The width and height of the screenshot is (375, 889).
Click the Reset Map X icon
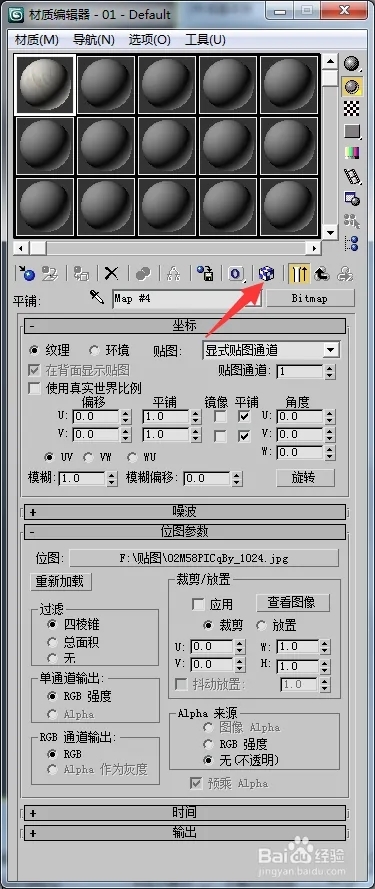point(112,273)
